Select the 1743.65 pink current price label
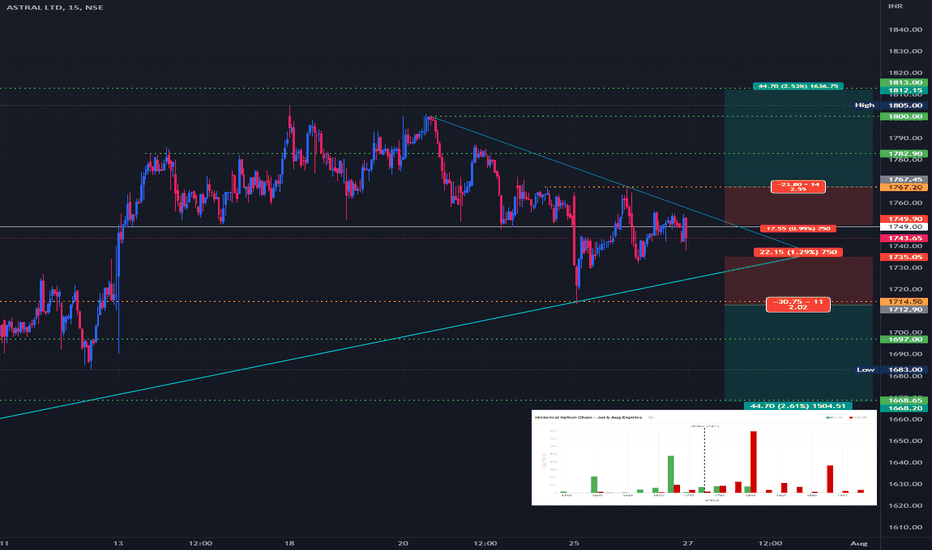This screenshot has width=932, height=550. pos(903,238)
